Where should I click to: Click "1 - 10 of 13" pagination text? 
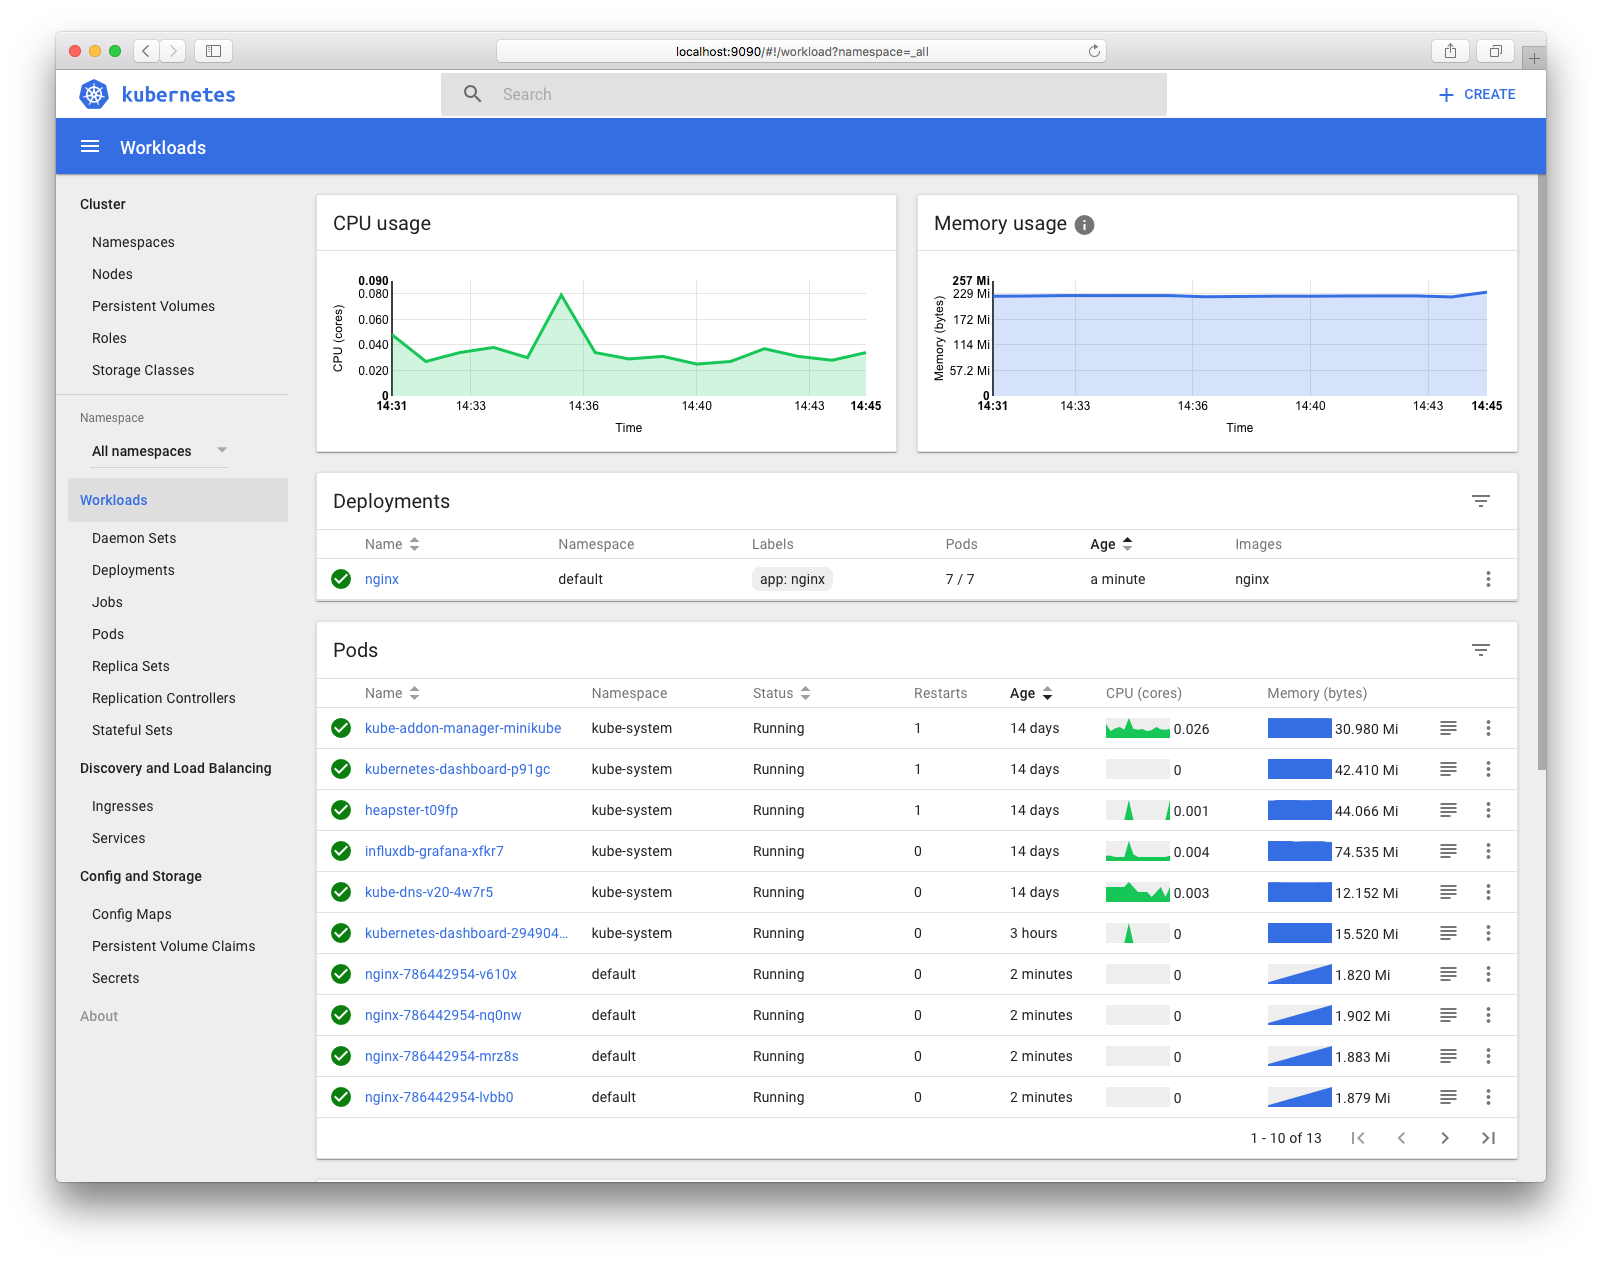click(1286, 1138)
